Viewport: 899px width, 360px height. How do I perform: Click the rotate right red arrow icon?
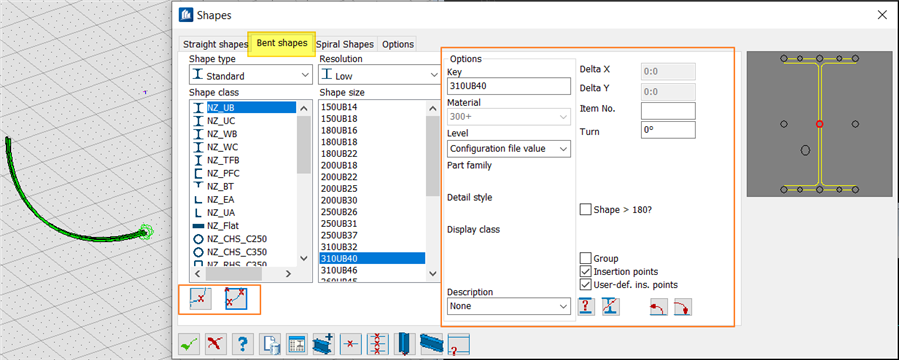click(x=682, y=307)
